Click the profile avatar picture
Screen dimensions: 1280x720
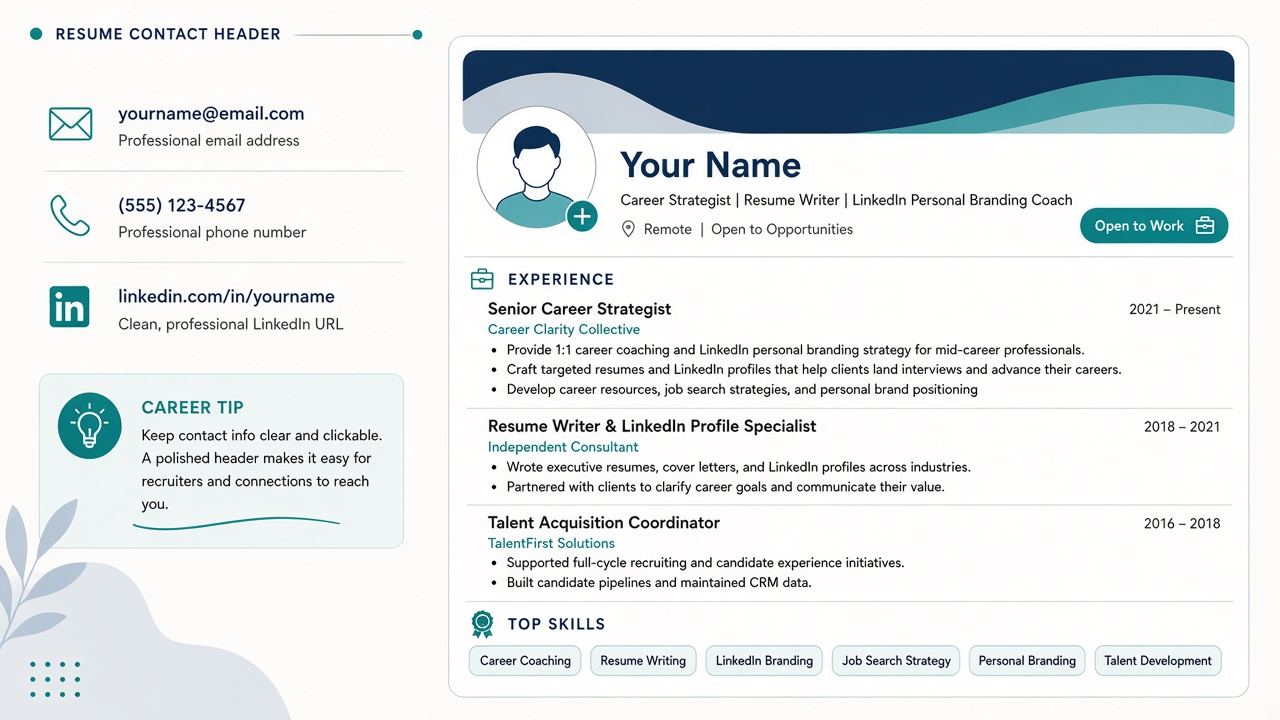[x=536, y=167]
